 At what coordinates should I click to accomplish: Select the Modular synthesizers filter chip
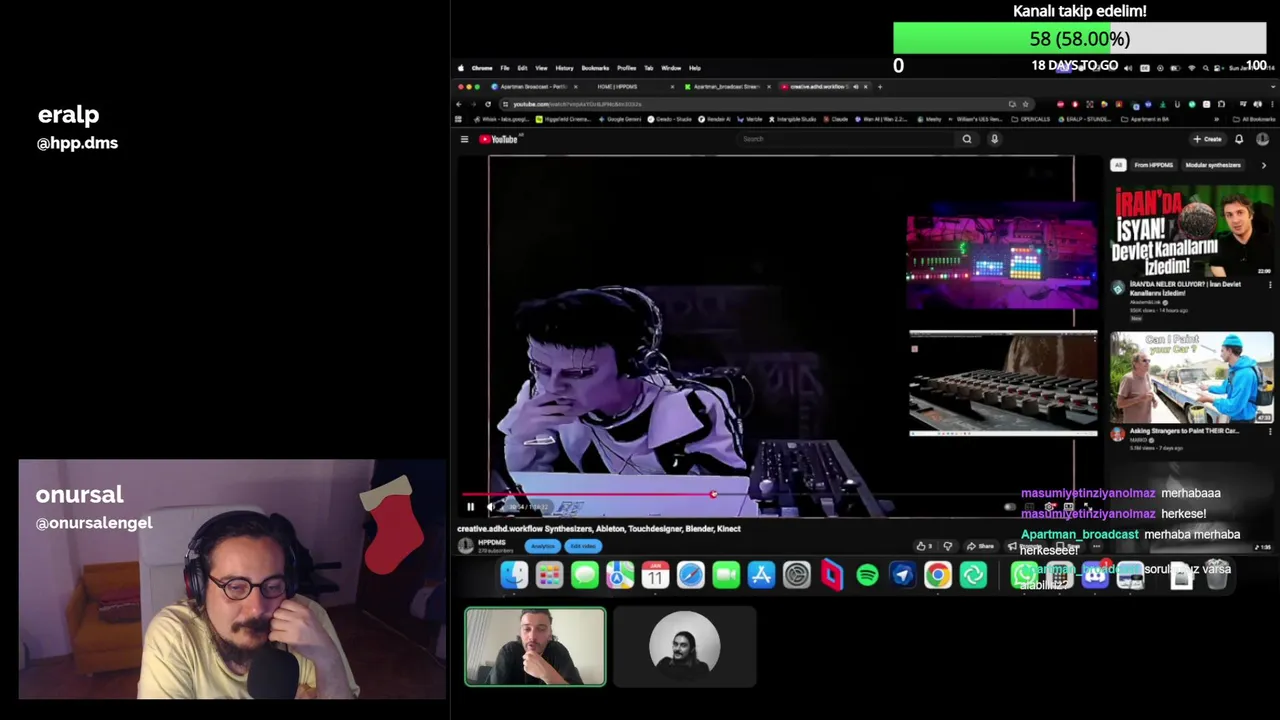pos(1213,165)
